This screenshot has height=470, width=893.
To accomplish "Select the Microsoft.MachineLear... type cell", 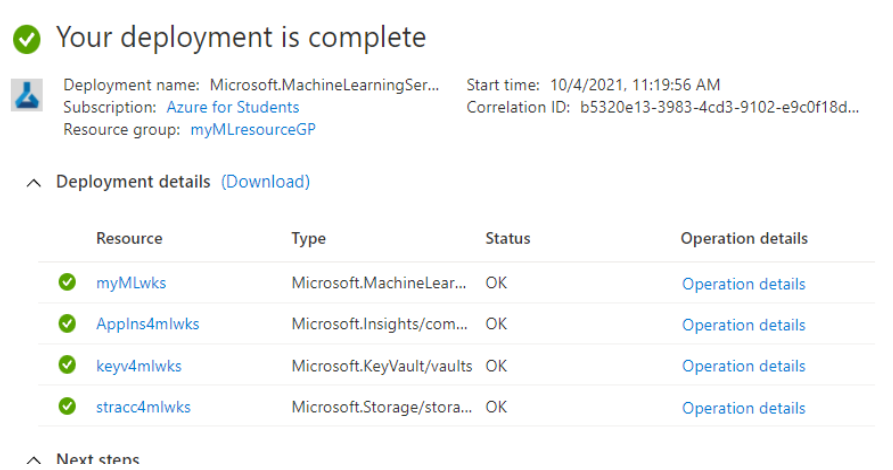I will coord(379,283).
